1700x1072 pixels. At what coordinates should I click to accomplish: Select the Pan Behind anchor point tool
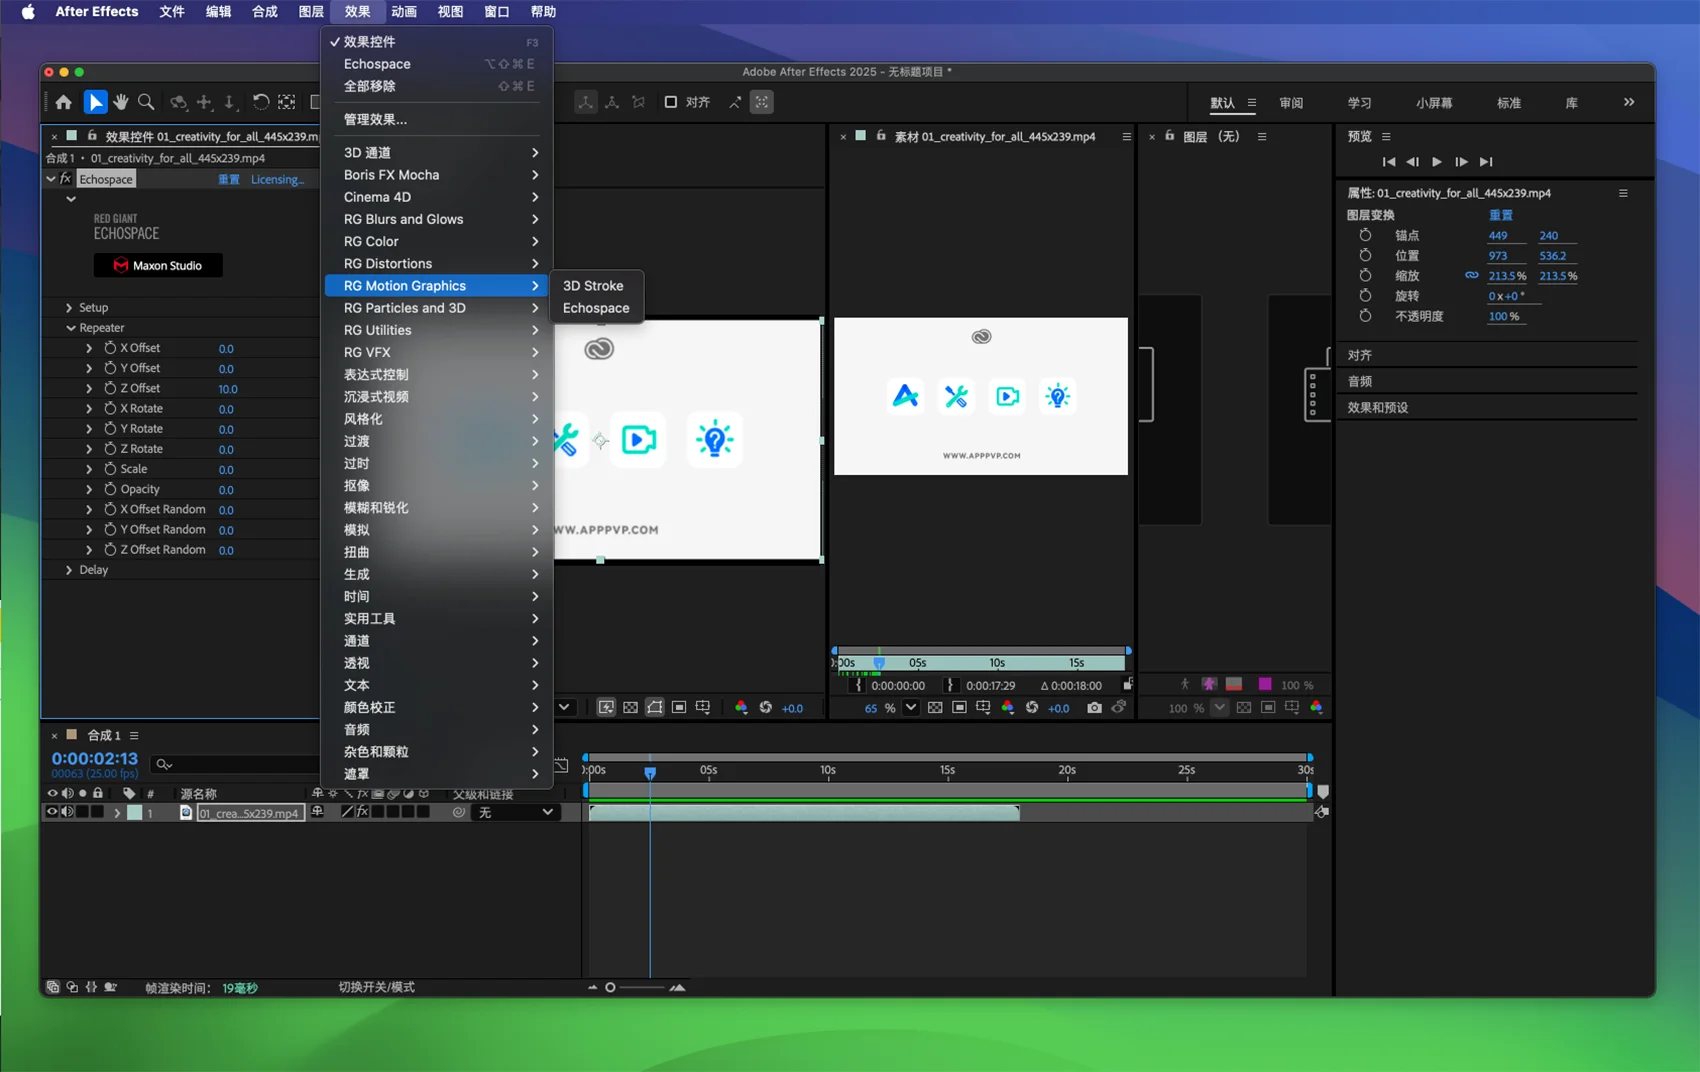tap(287, 102)
